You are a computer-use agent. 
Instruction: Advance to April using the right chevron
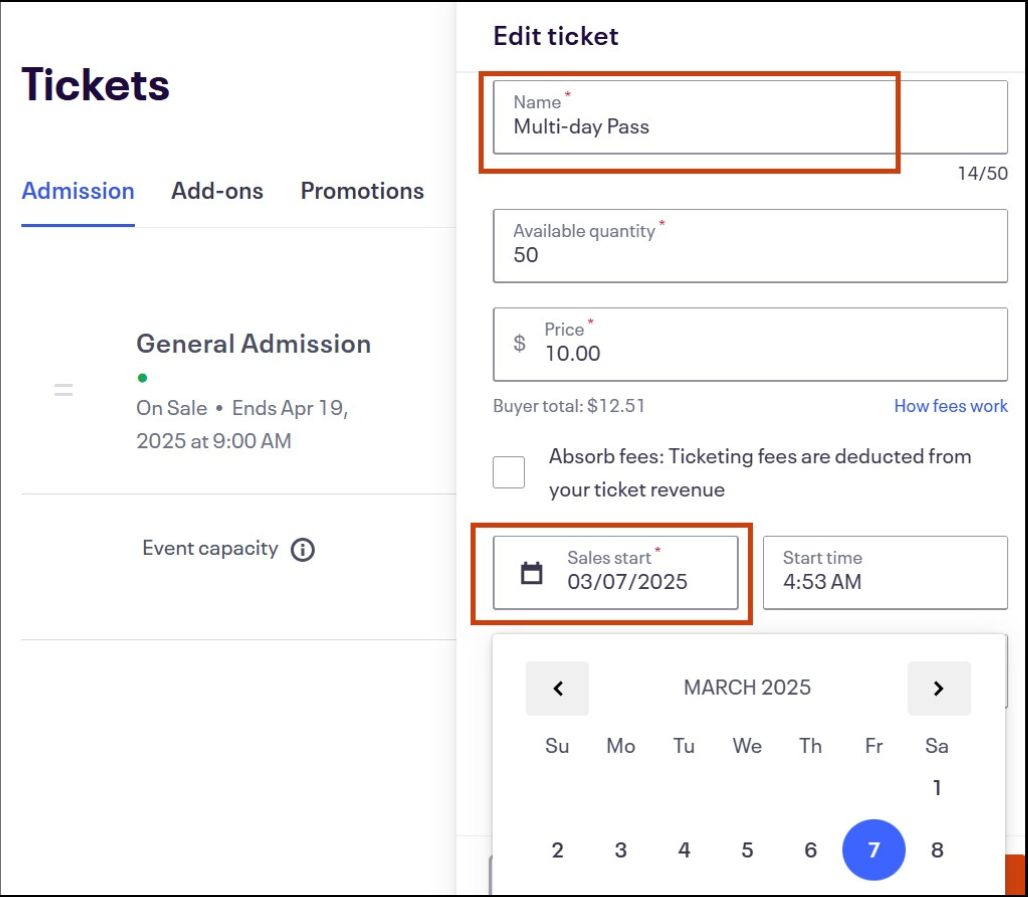938,687
